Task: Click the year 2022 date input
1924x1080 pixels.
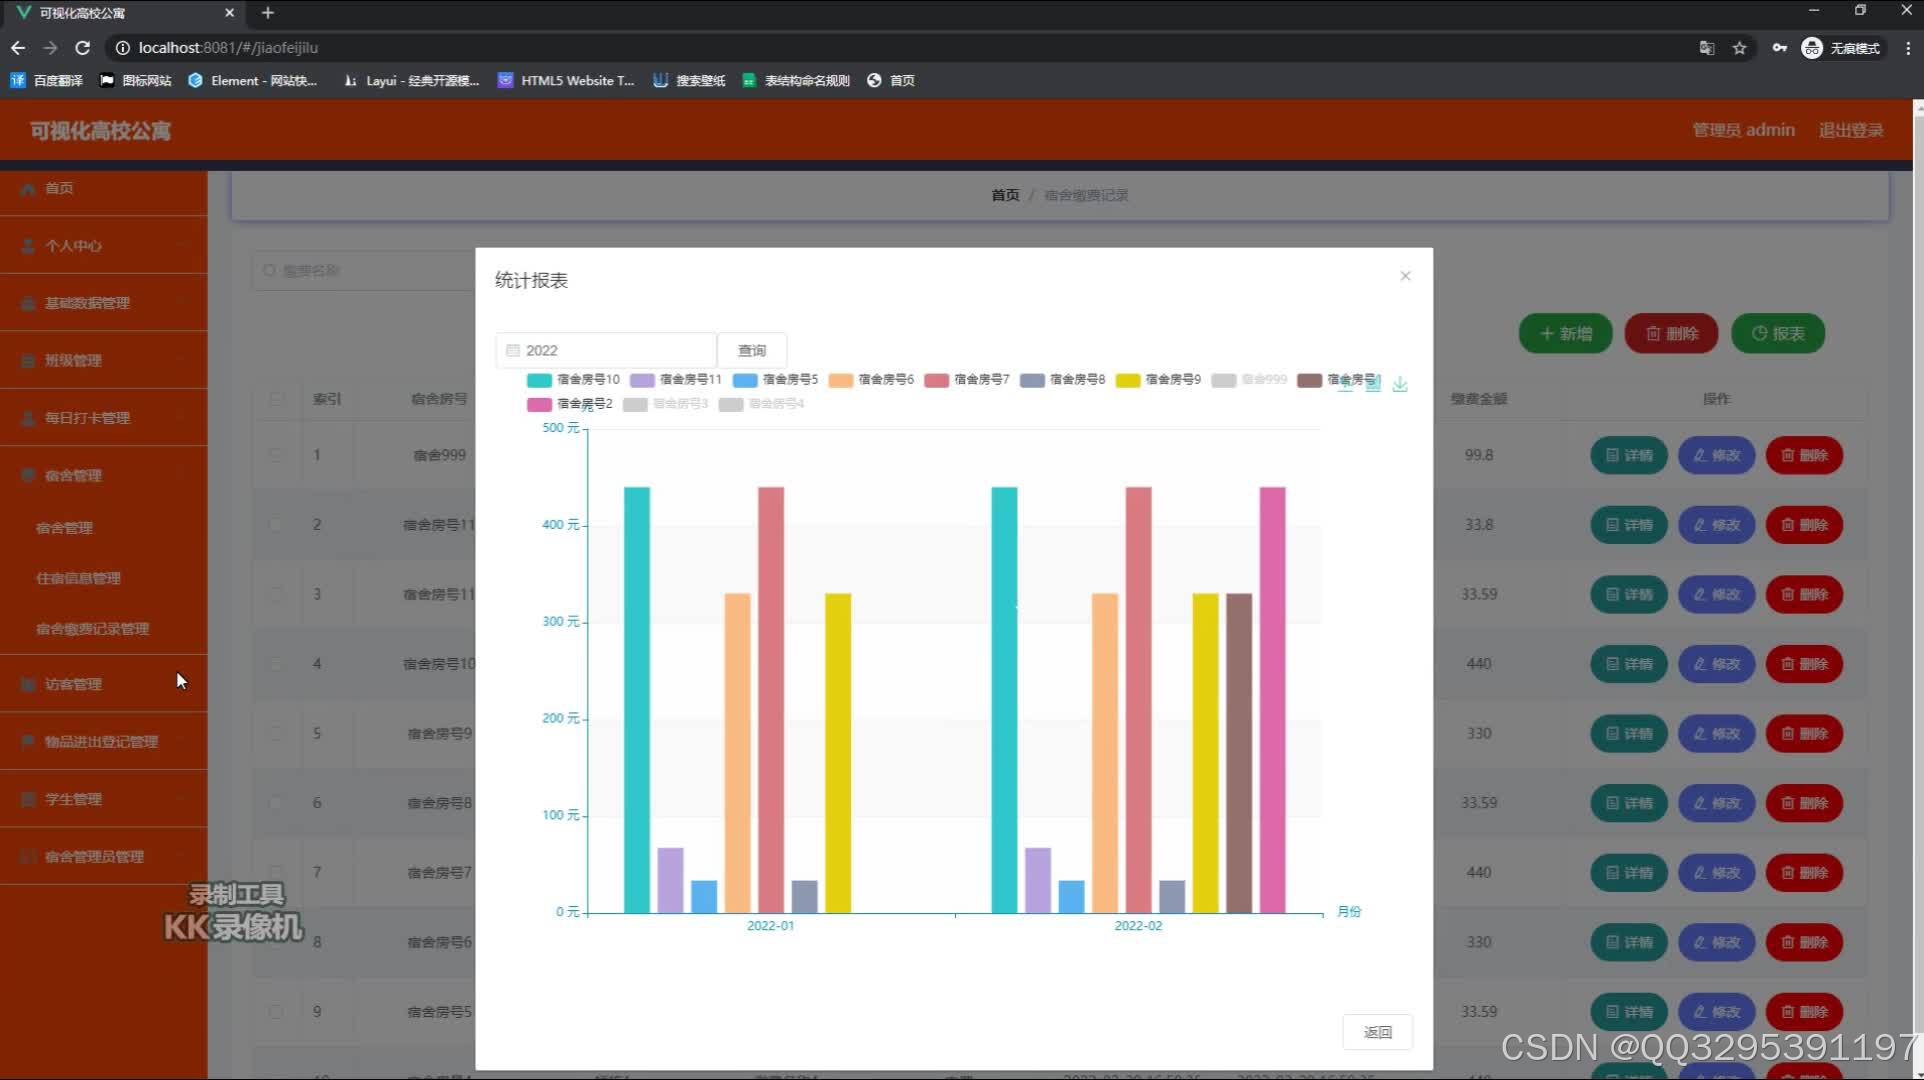Action: (606, 351)
